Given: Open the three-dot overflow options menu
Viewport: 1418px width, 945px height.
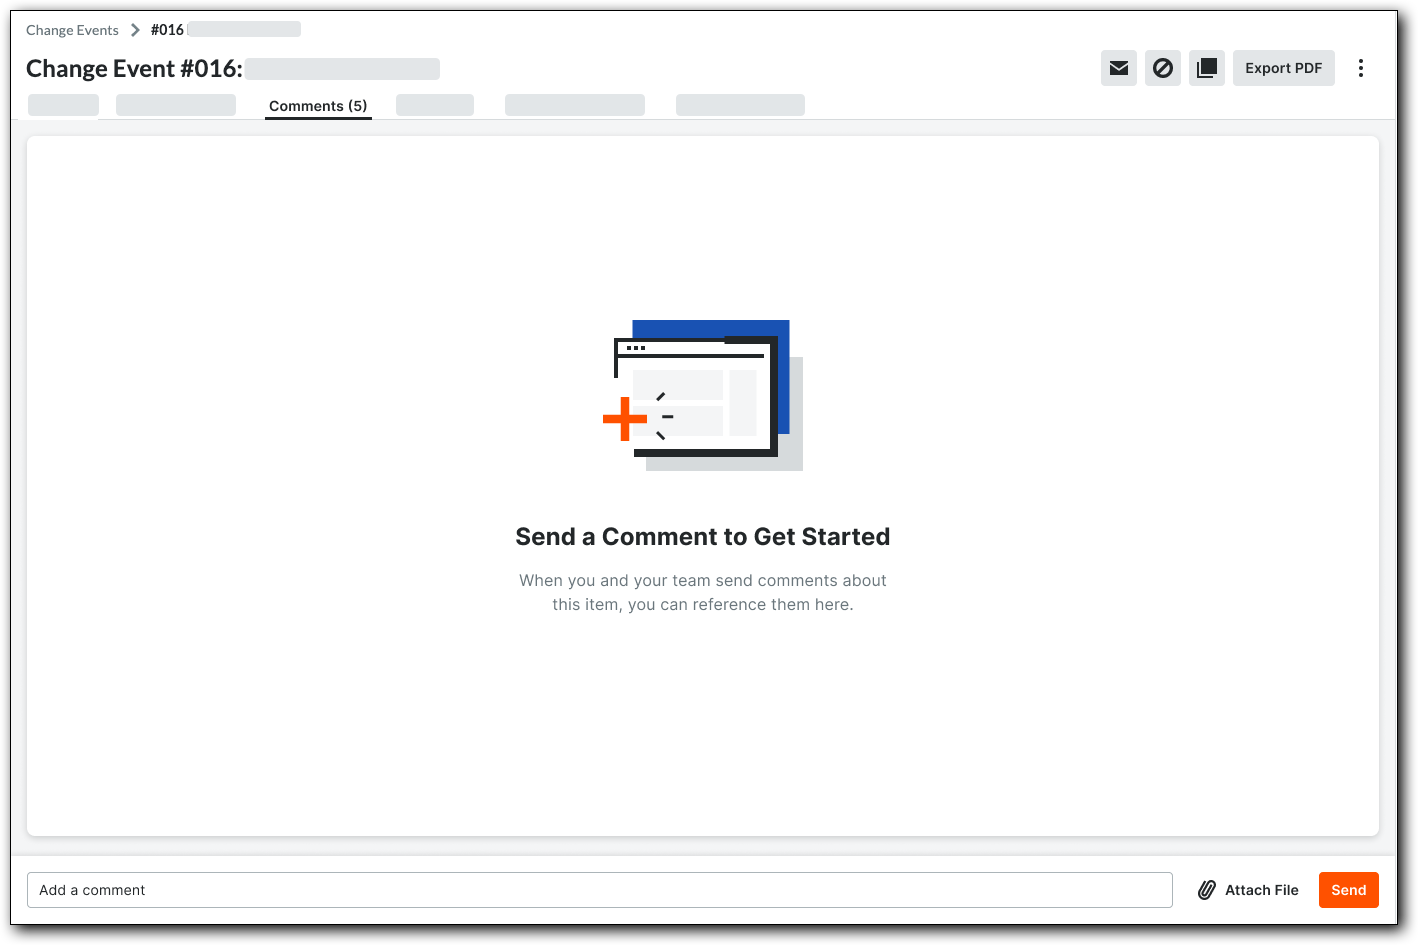Looking at the screenshot, I should pyautogui.click(x=1361, y=68).
